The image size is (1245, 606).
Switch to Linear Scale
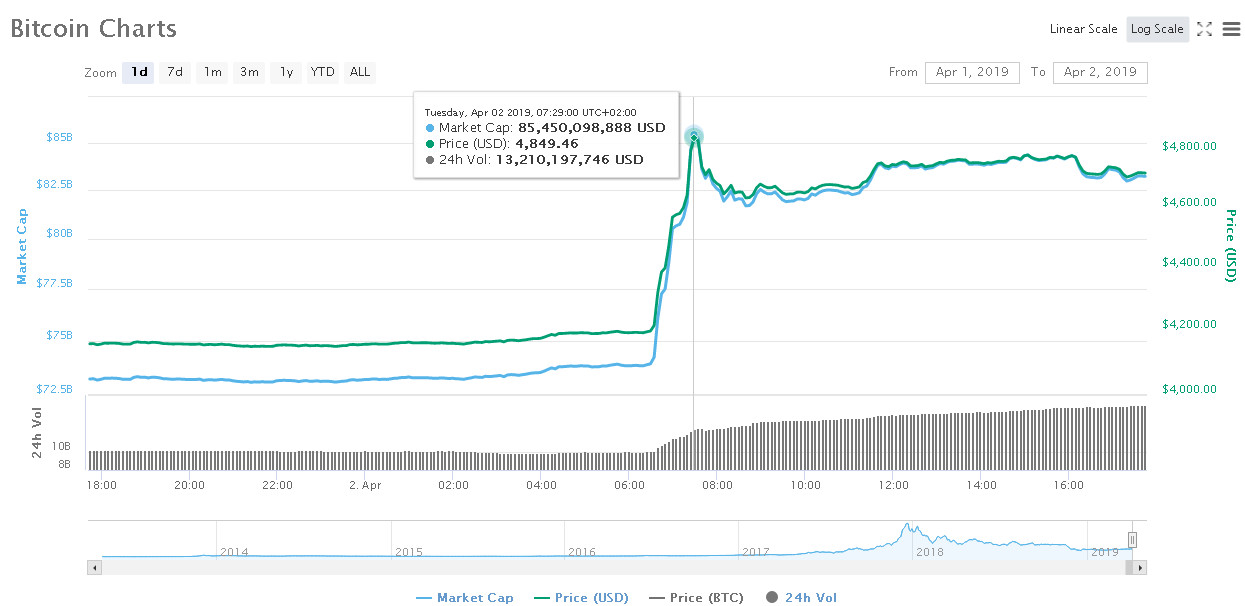pyautogui.click(x=1083, y=29)
